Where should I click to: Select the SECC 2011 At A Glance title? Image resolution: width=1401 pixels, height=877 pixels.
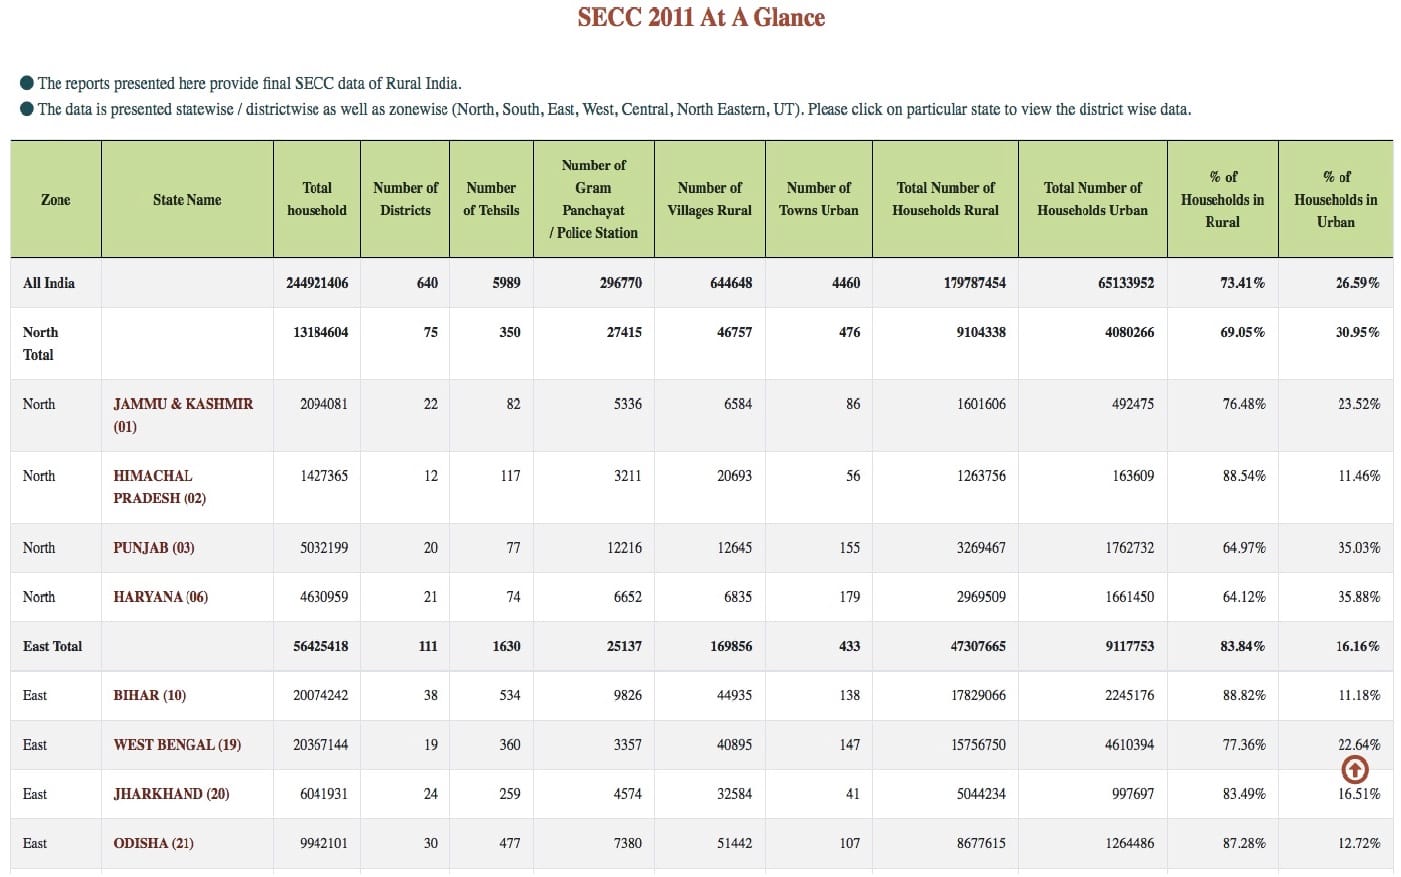(x=701, y=18)
